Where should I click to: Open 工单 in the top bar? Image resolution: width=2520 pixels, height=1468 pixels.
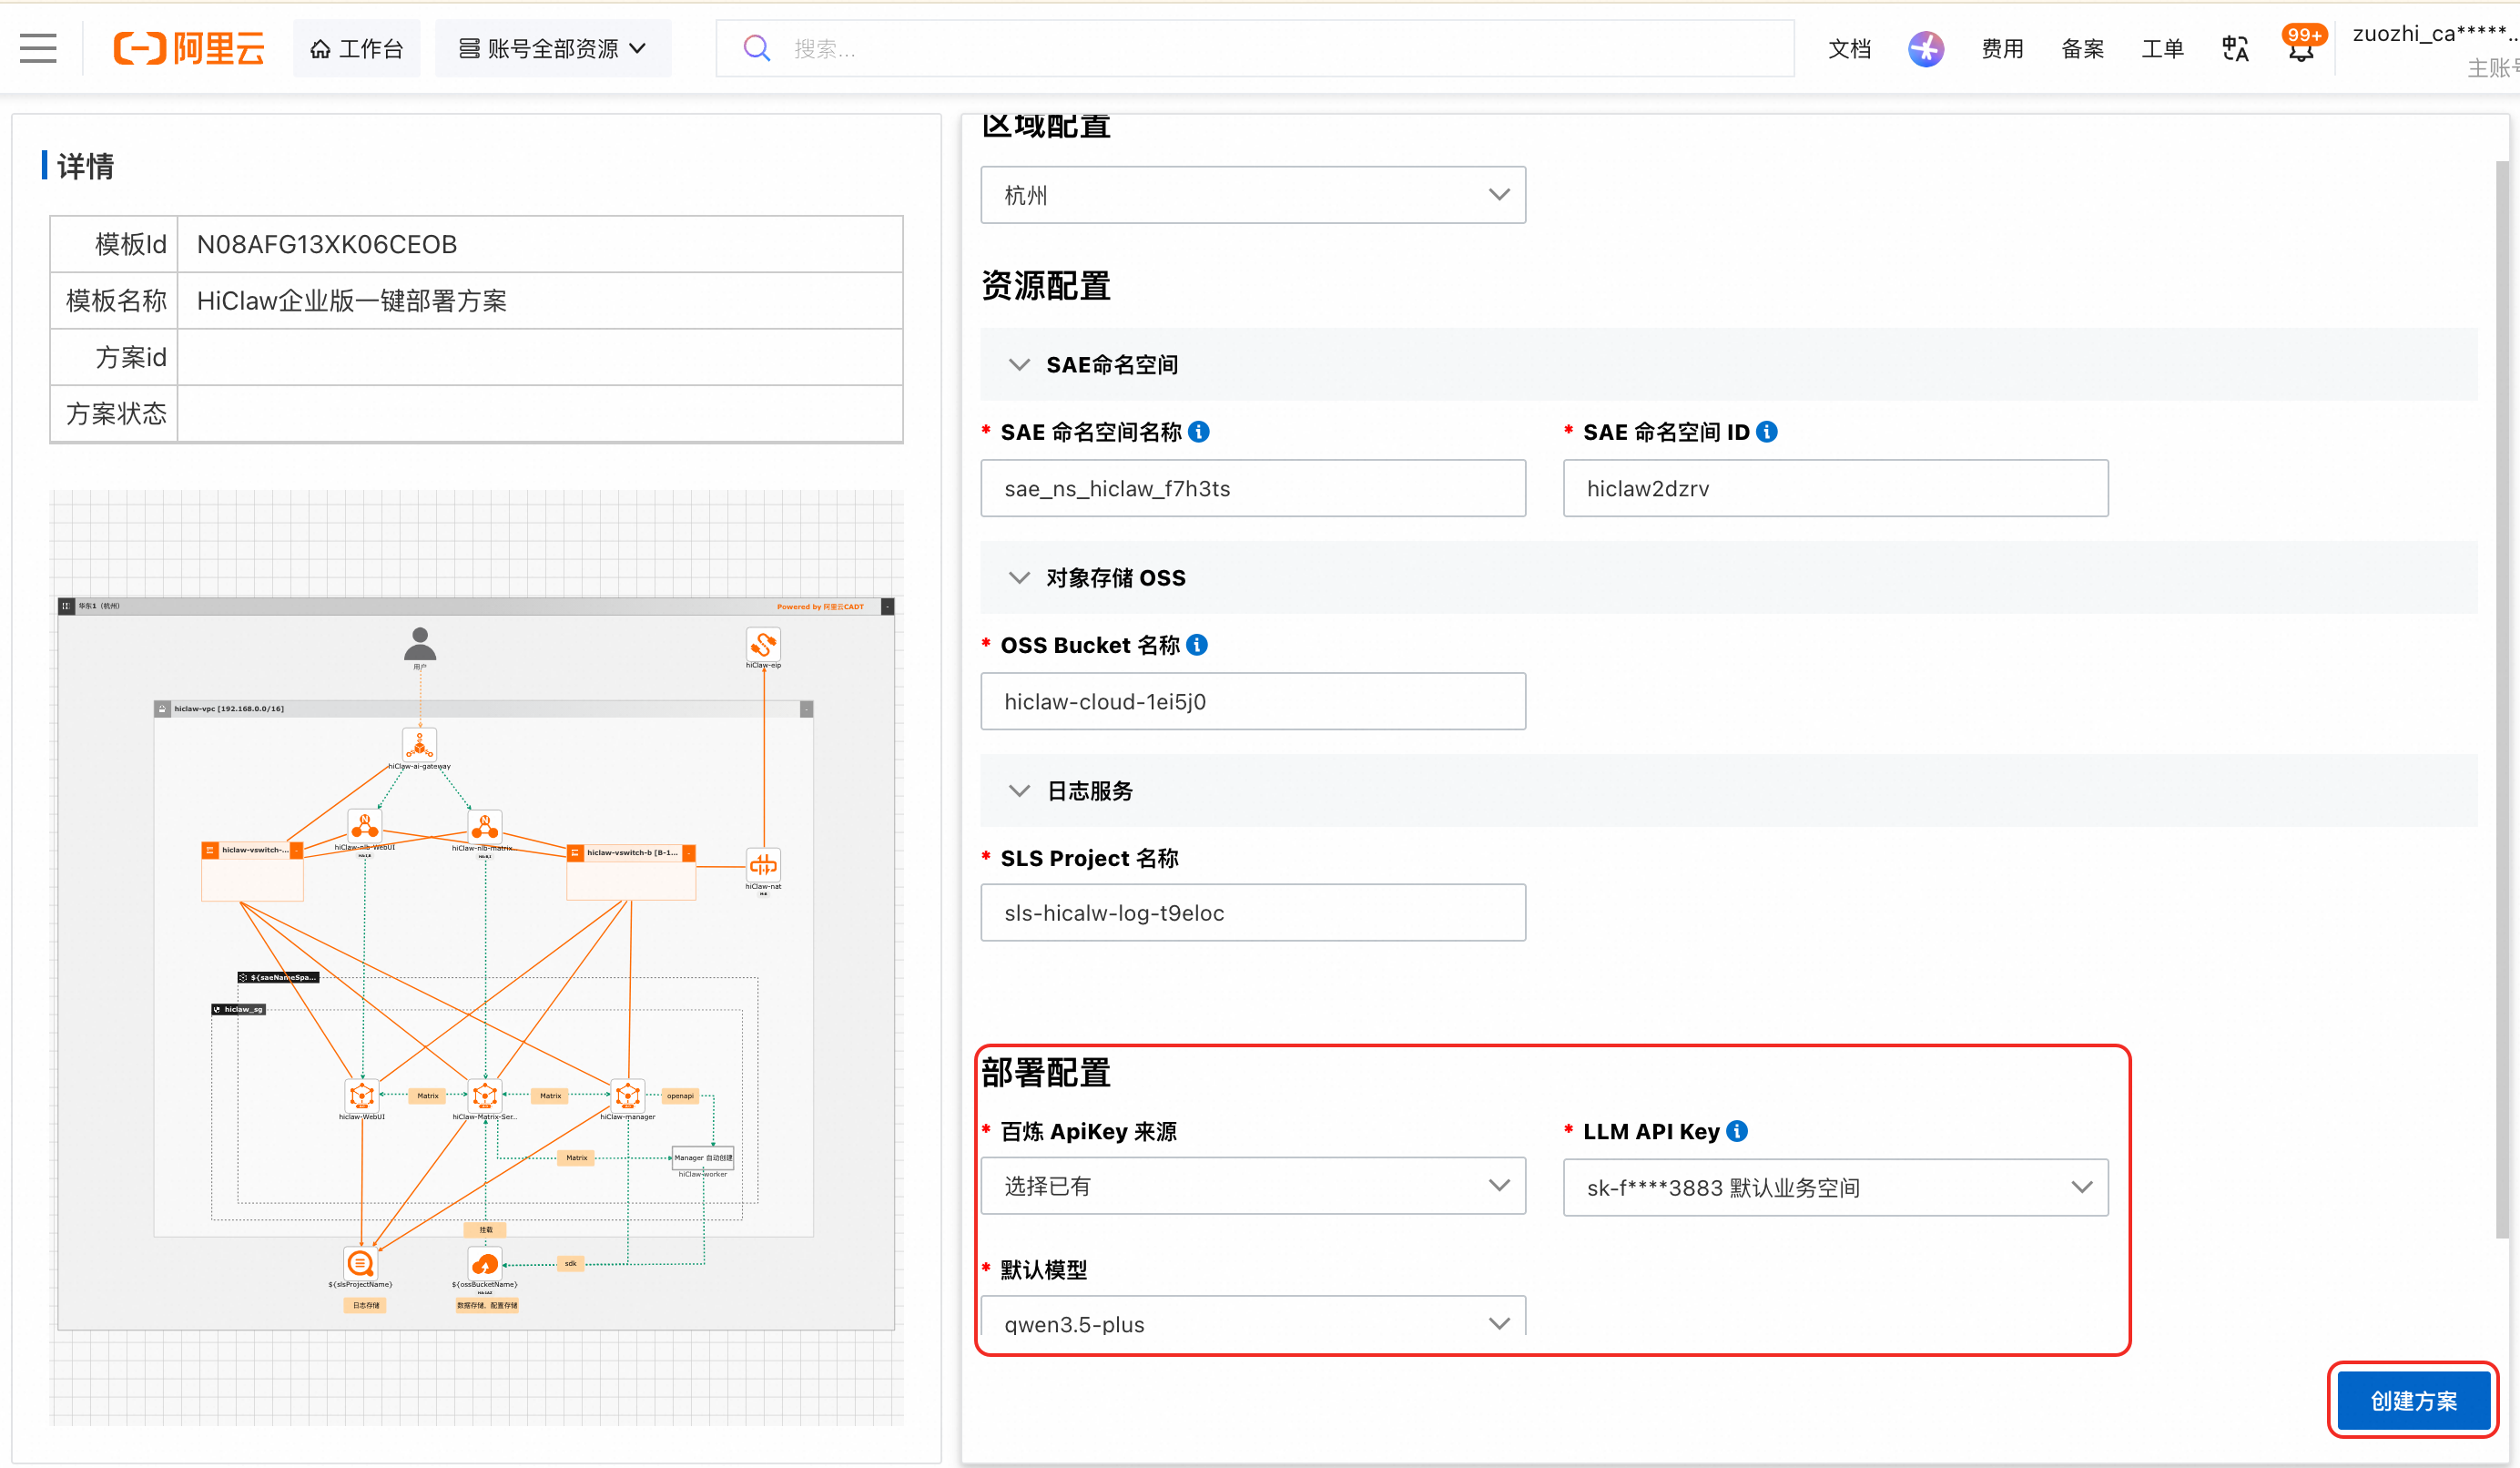coord(2162,48)
